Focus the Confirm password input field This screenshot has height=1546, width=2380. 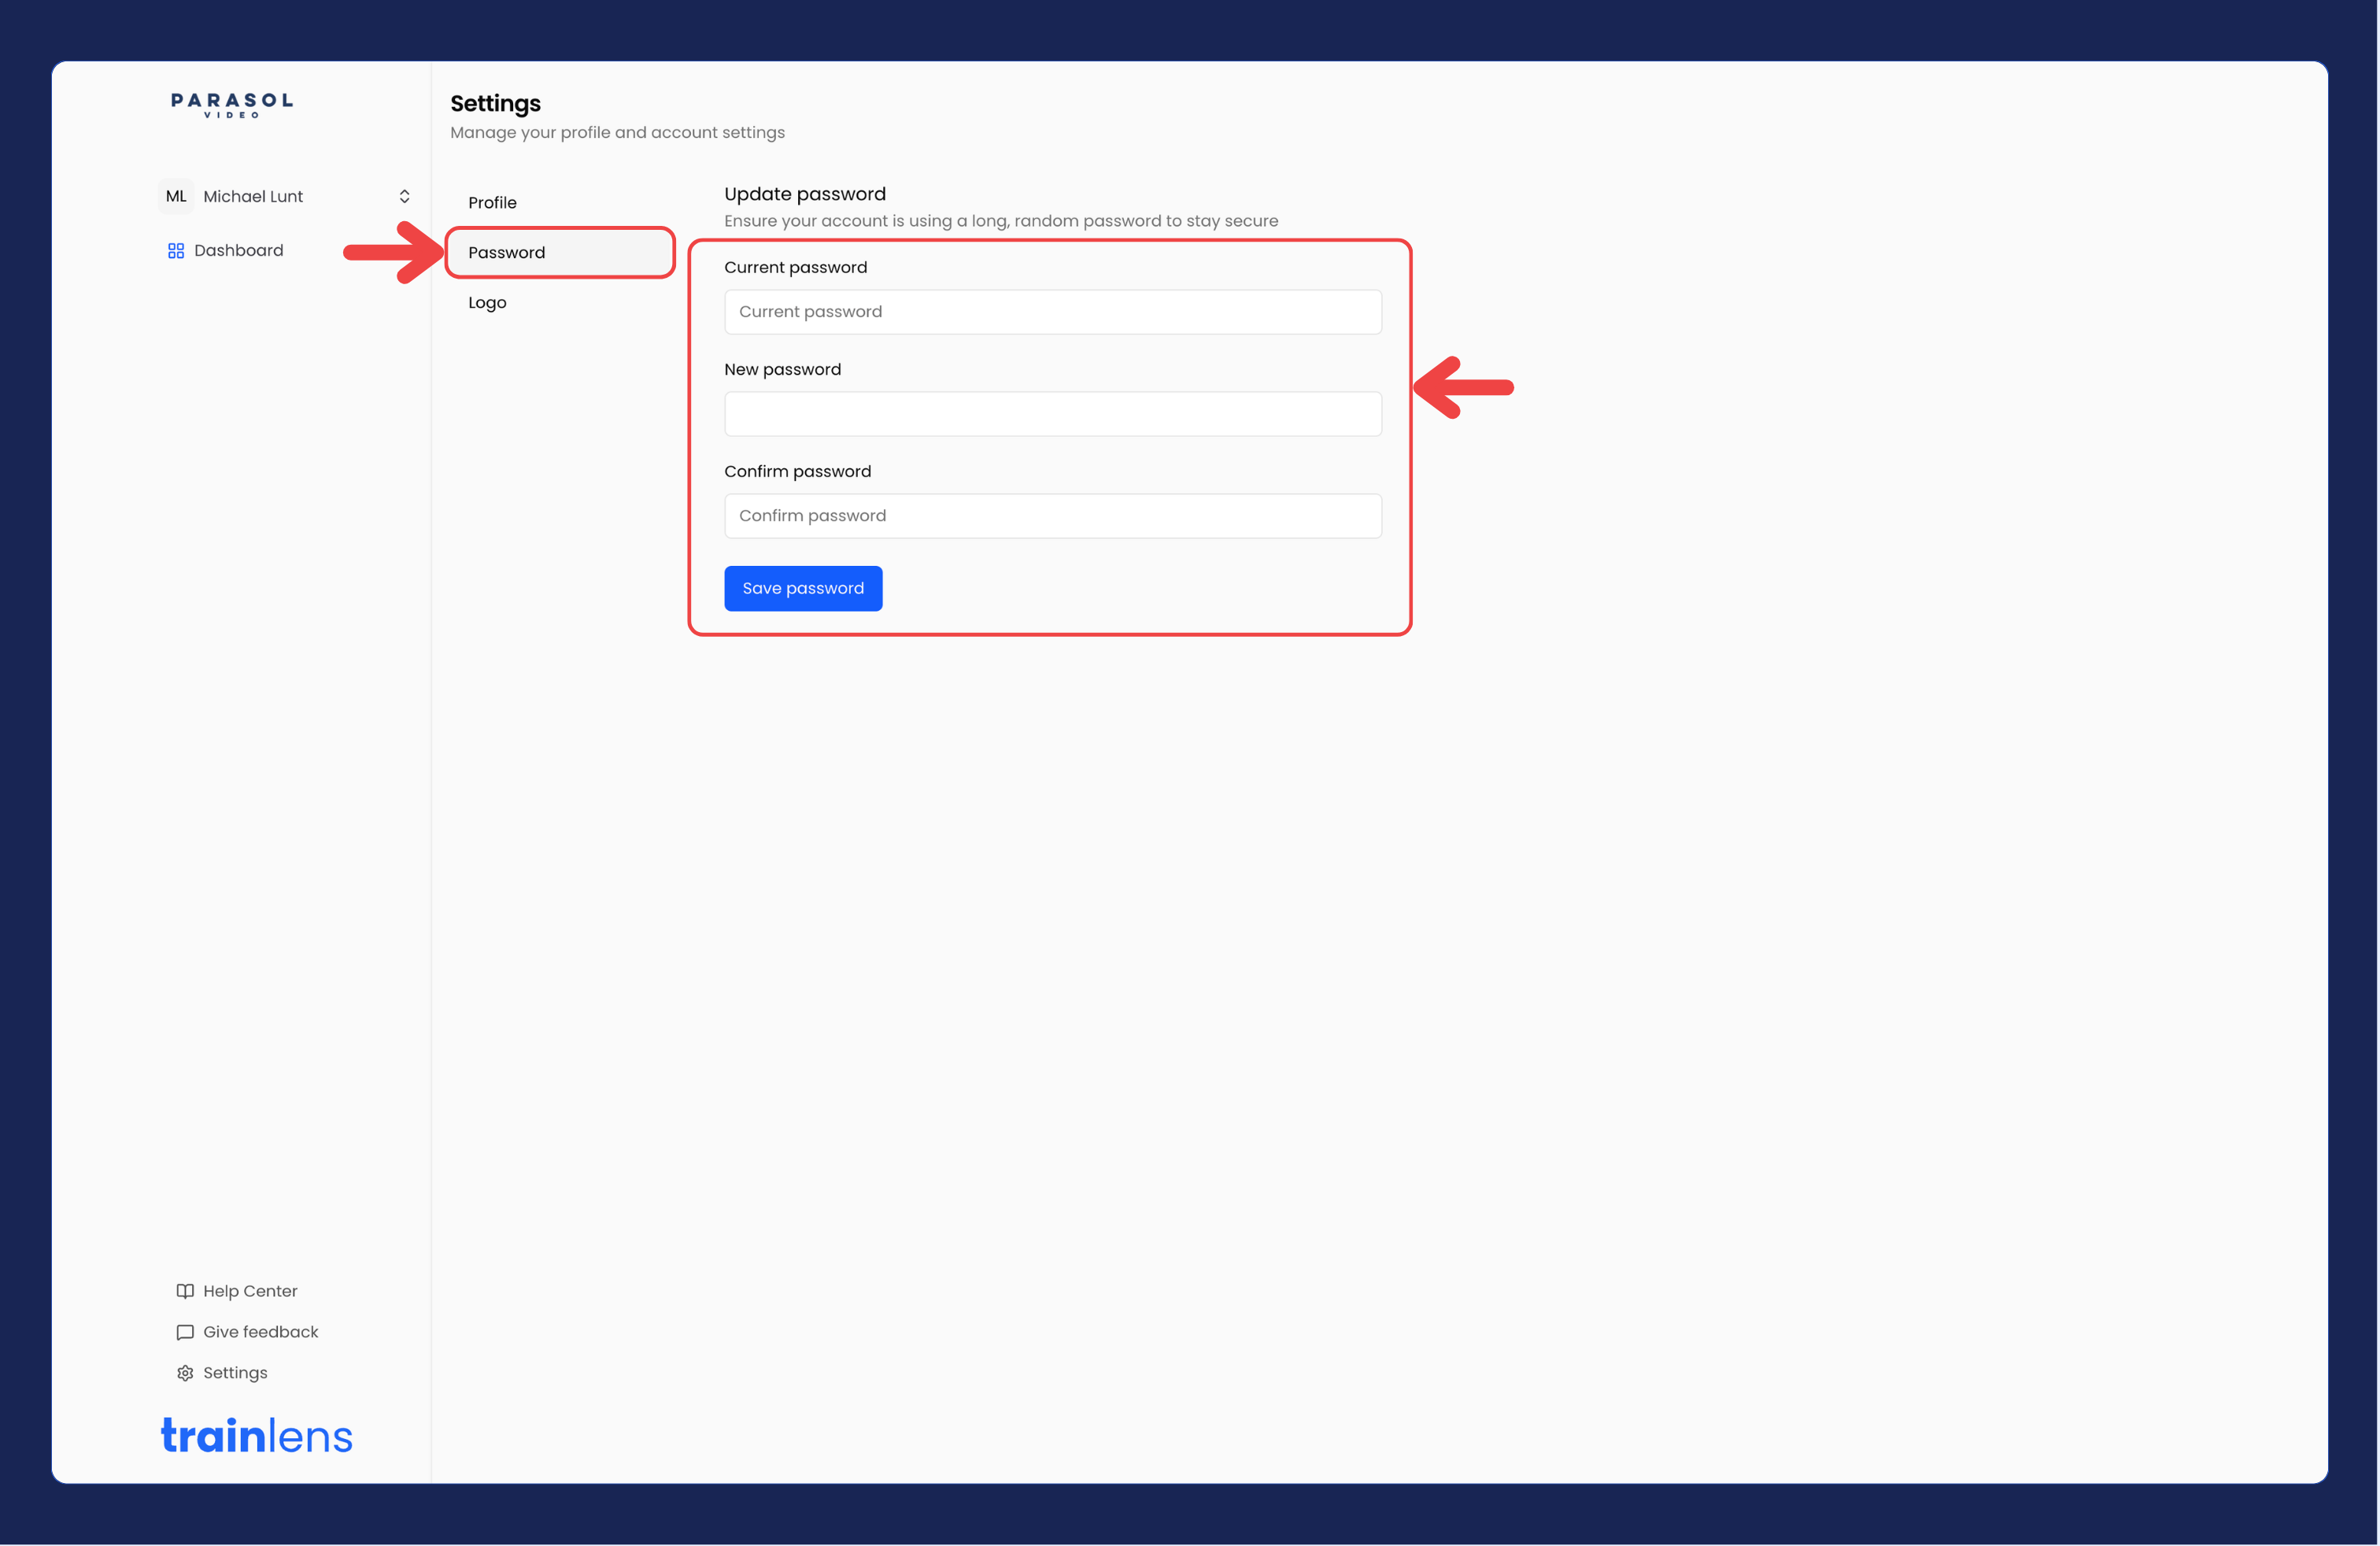(1053, 516)
